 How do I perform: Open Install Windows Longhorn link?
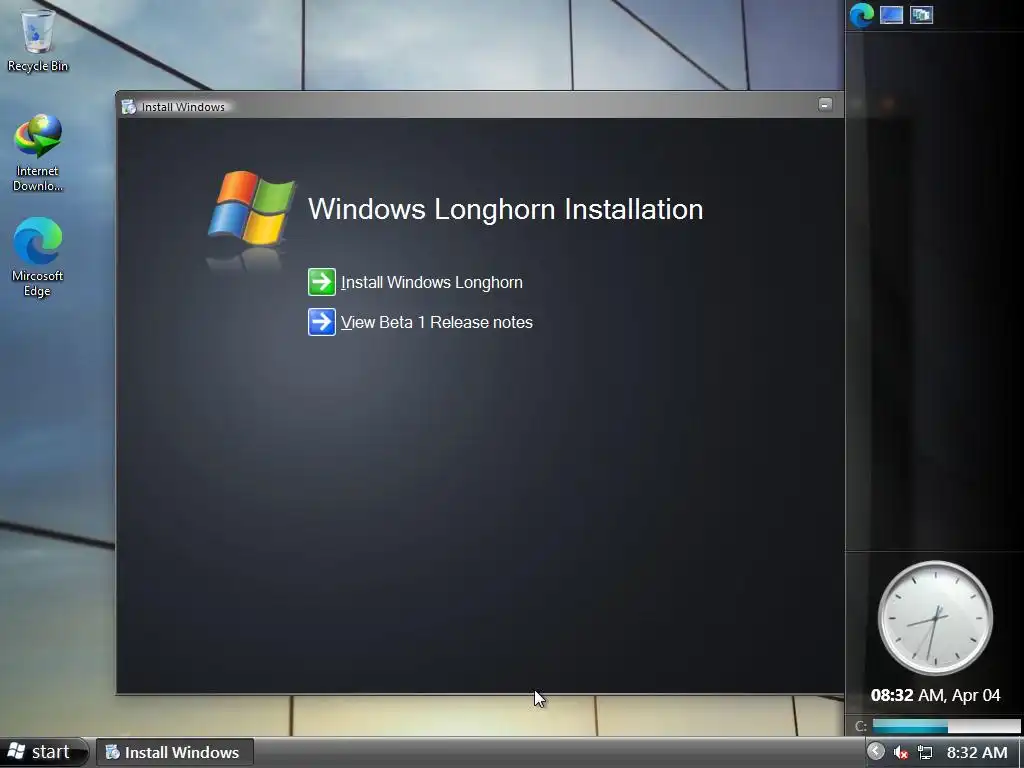[432, 283]
